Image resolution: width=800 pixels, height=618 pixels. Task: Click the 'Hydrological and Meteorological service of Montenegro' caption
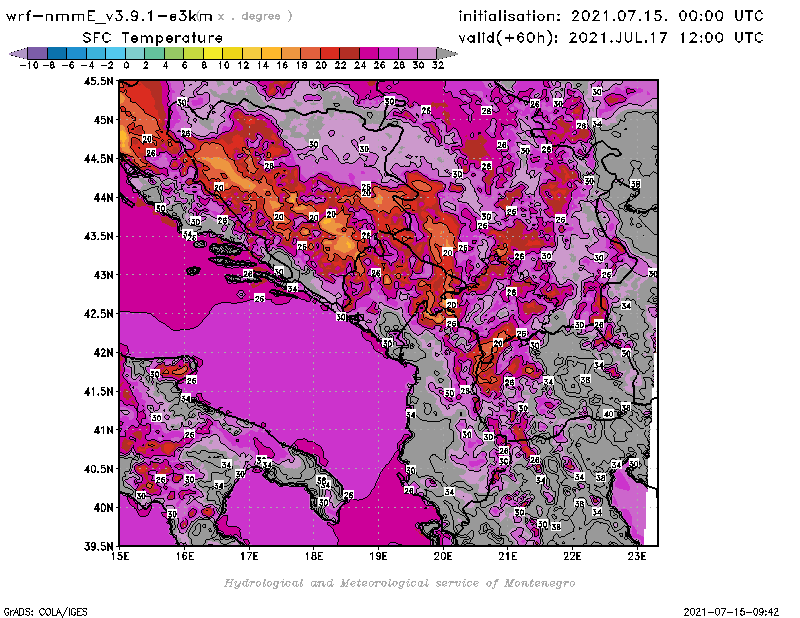tap(399, 583)
